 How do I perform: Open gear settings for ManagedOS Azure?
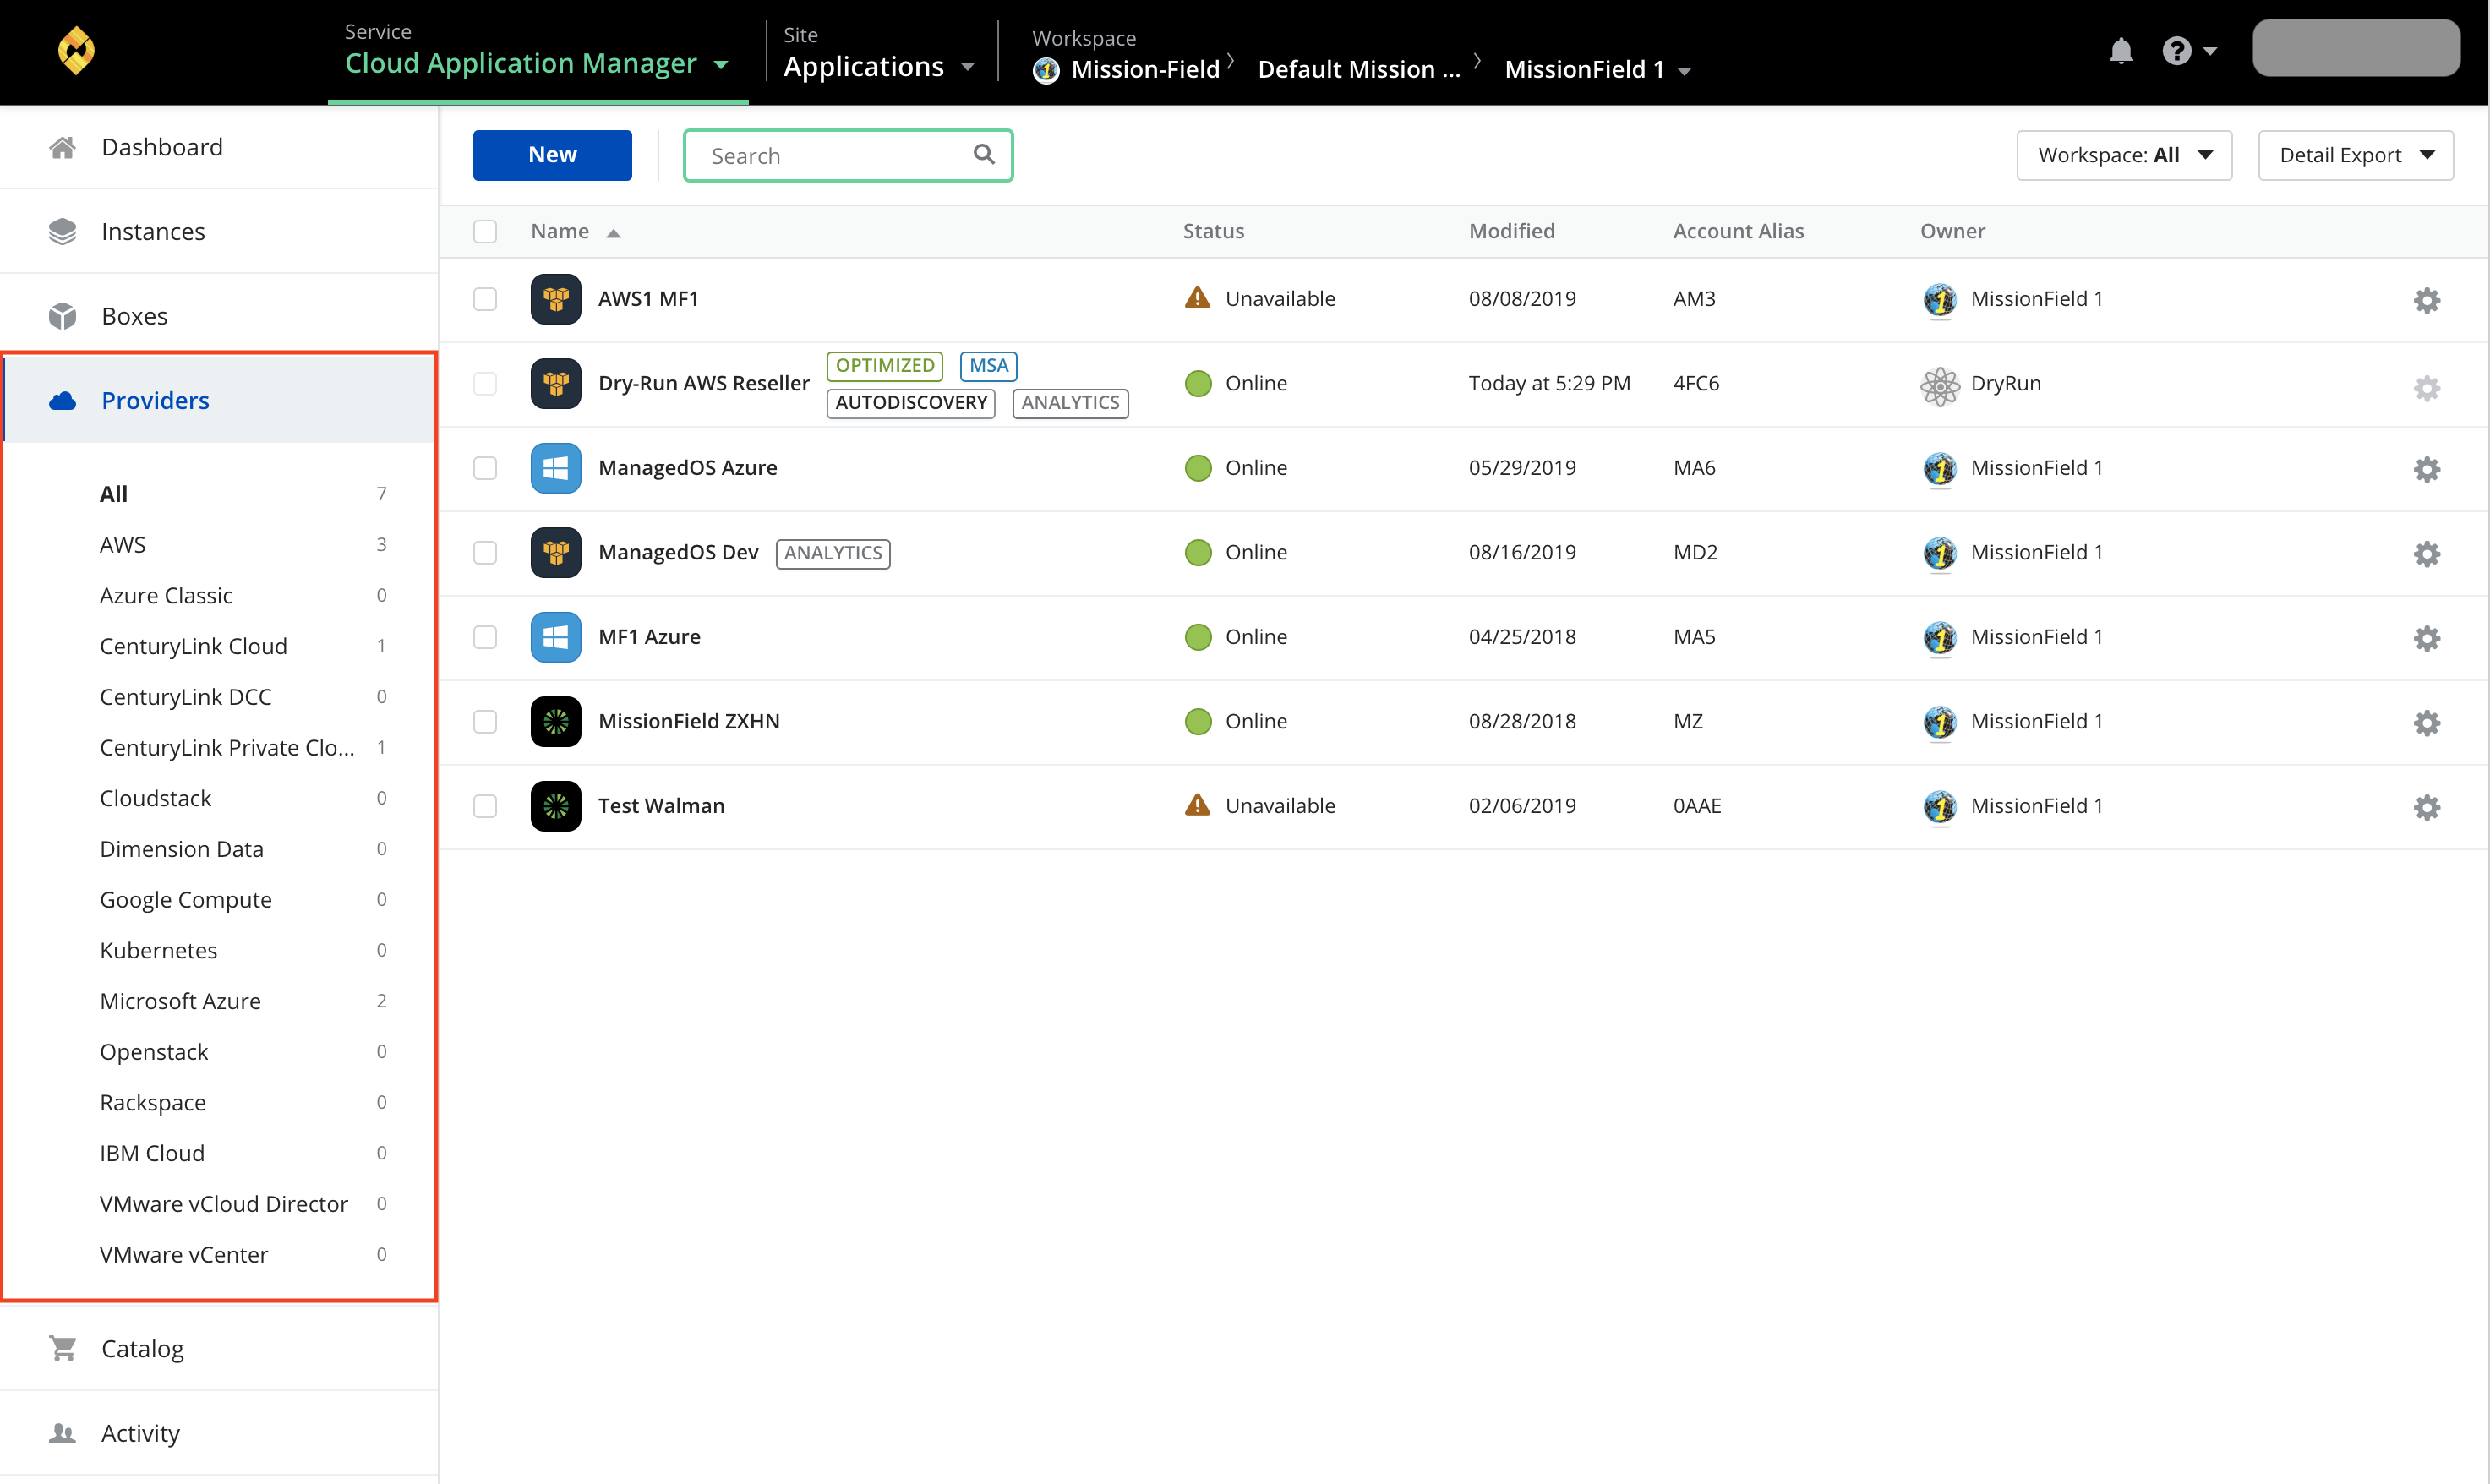point(2427,469)
